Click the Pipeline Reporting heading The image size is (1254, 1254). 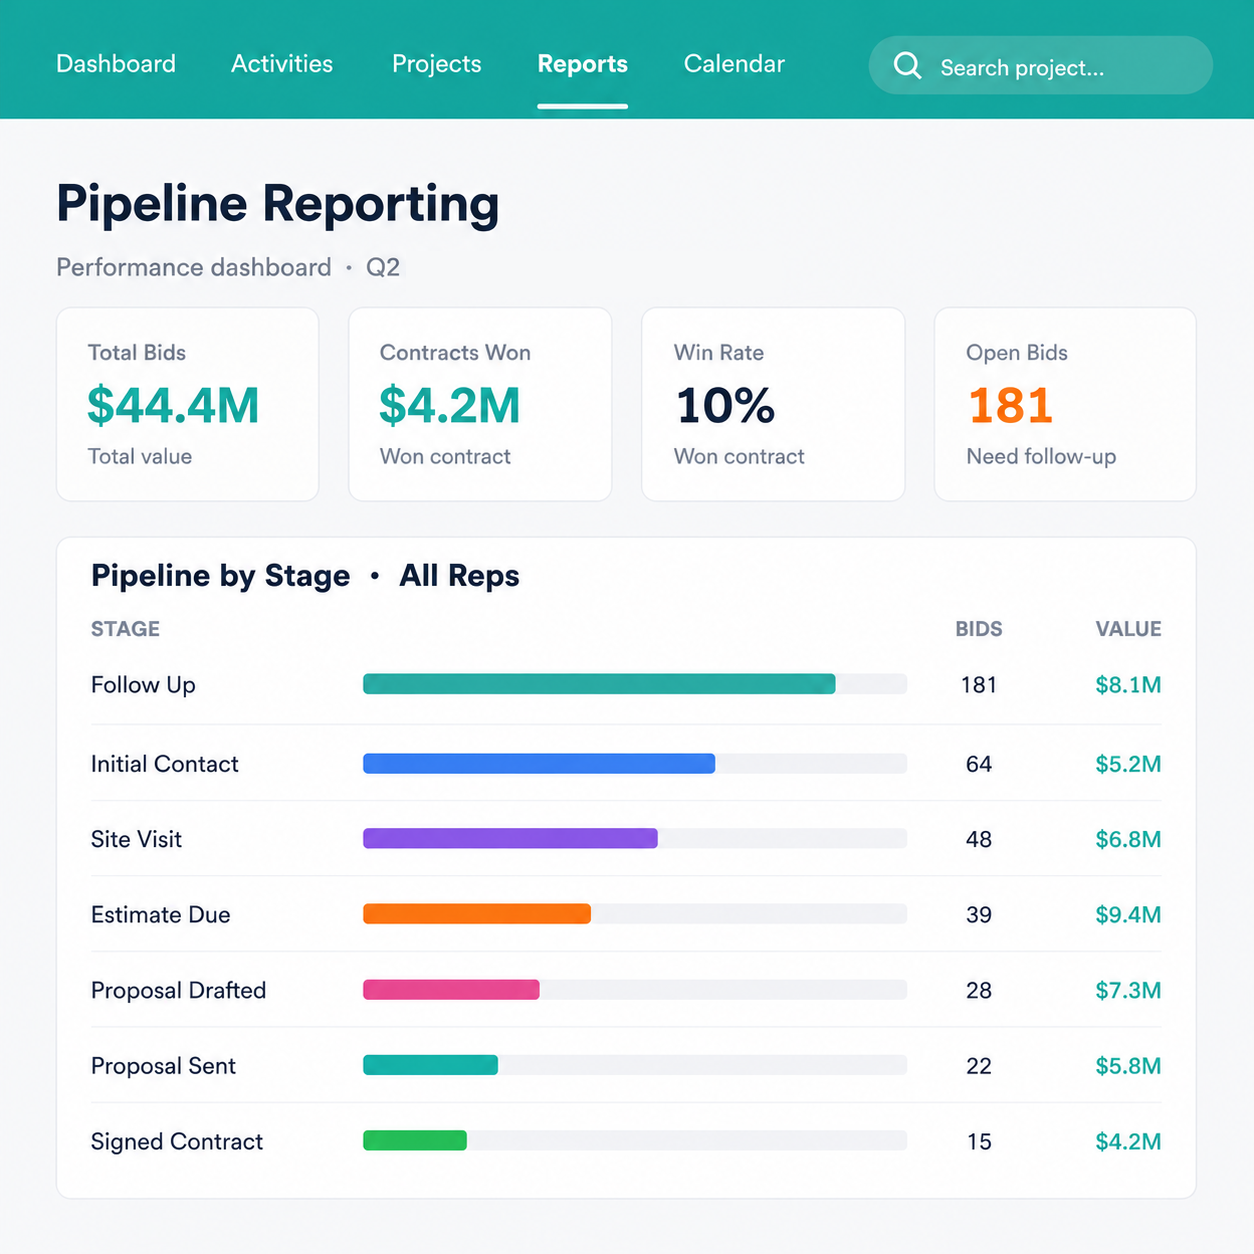coord(278,204)
